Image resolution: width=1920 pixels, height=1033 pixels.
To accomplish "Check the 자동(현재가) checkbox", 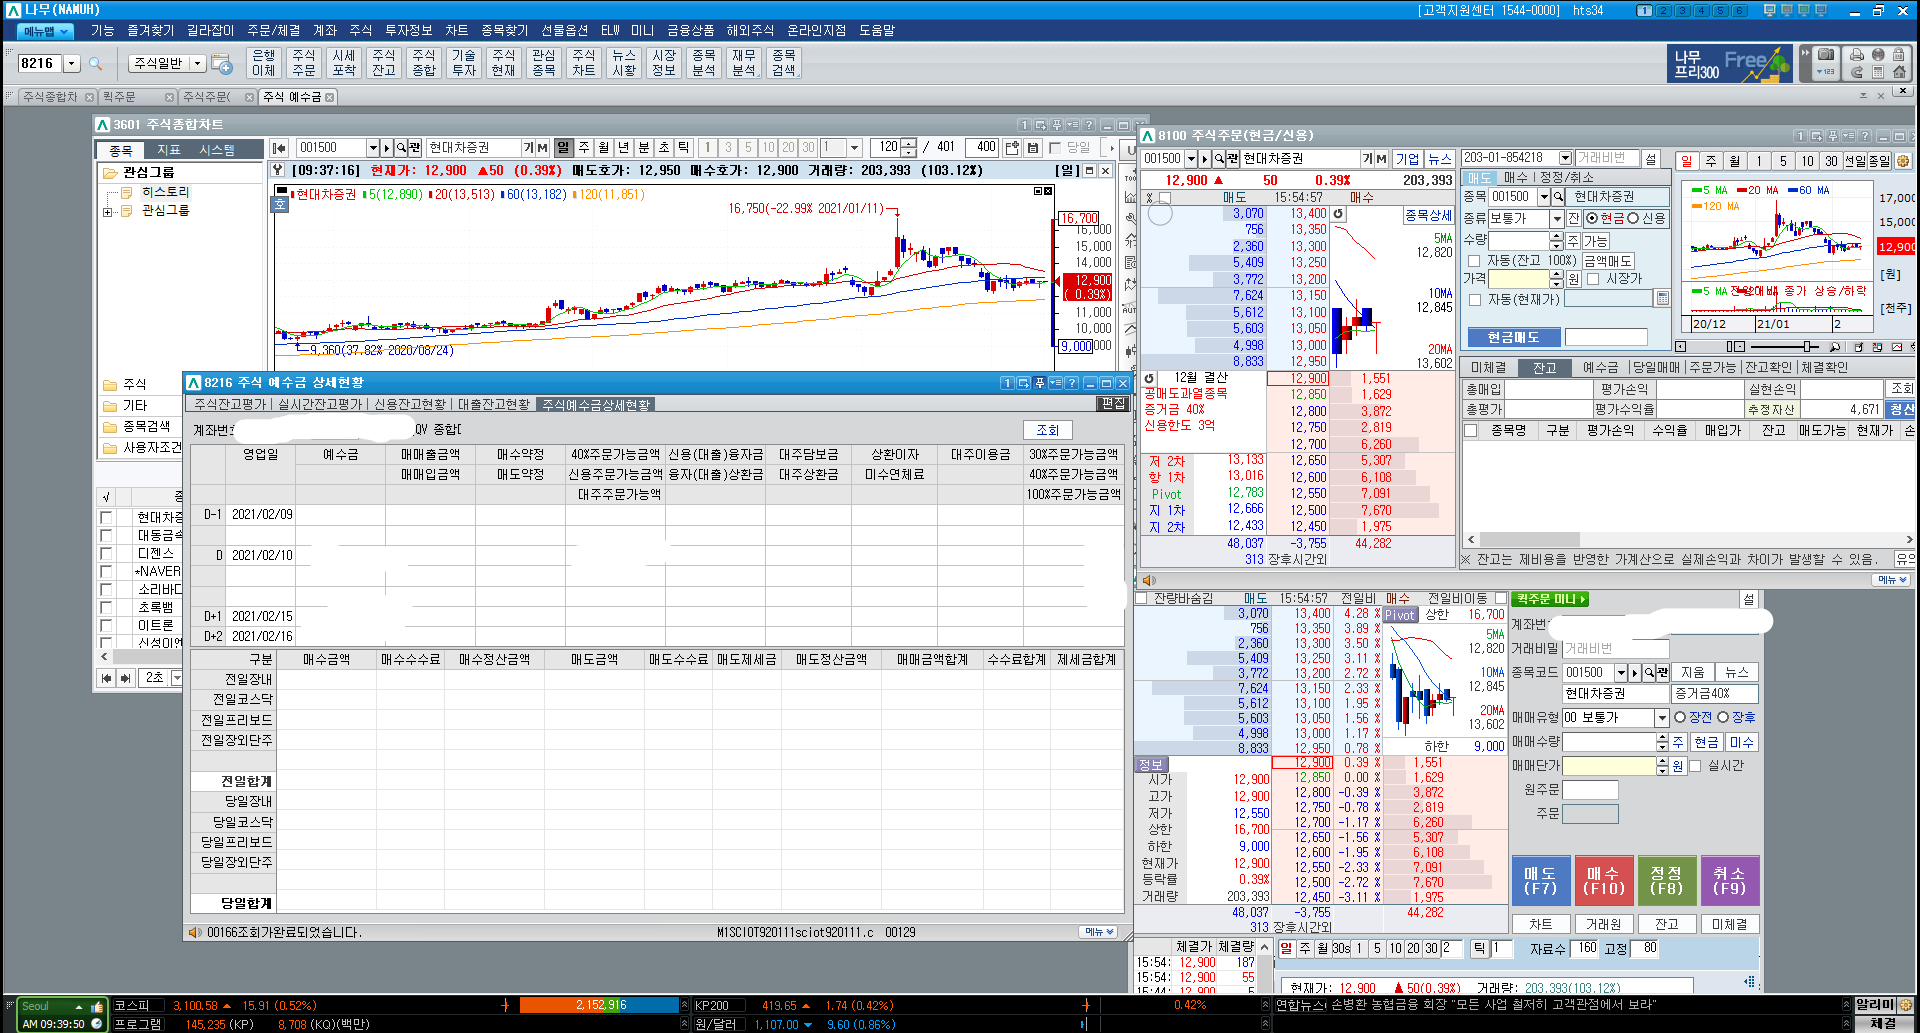I will pos(1474,299).
